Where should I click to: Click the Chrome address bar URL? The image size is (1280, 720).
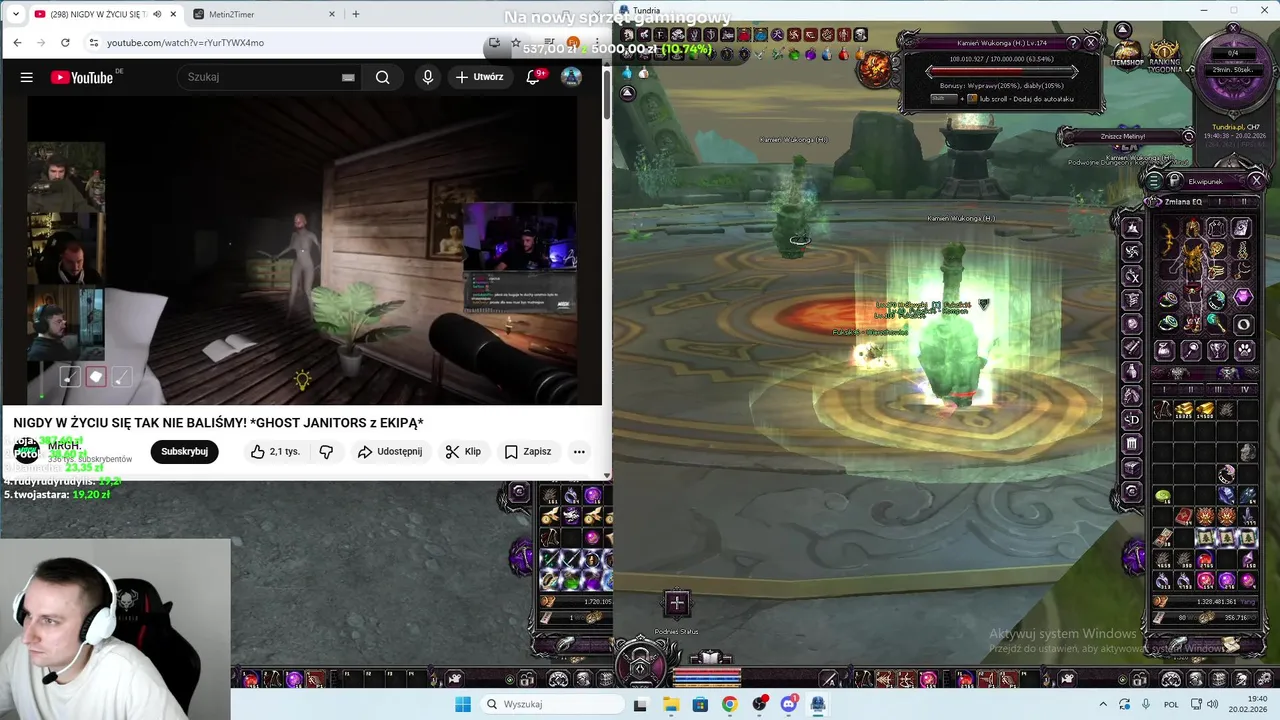[x=186, y=43]
